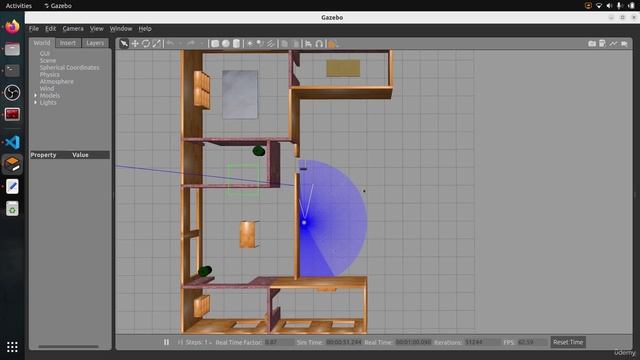640x360 pixels.
Task: Click Reset Time button
Action: 568,342
